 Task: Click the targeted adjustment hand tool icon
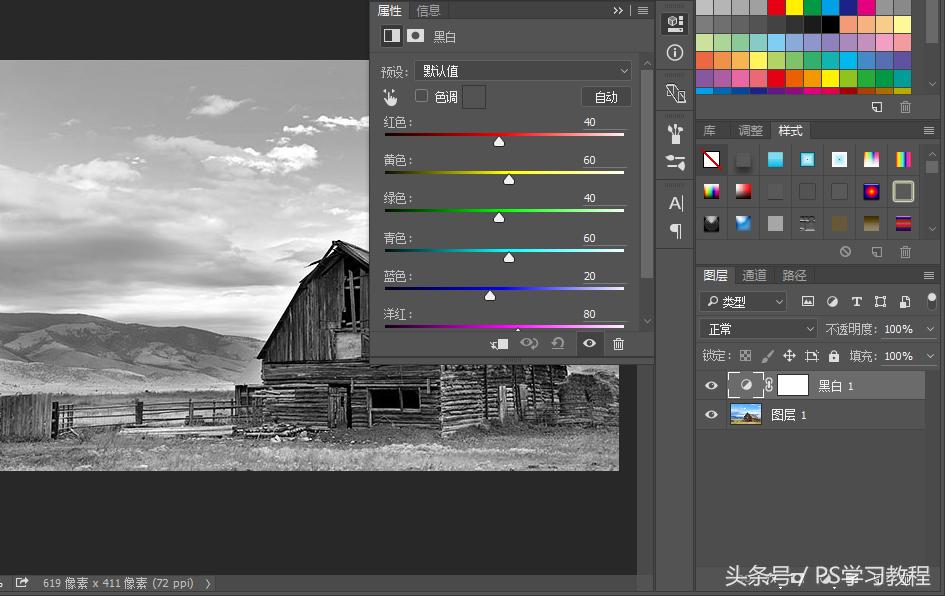click(390, 97)
